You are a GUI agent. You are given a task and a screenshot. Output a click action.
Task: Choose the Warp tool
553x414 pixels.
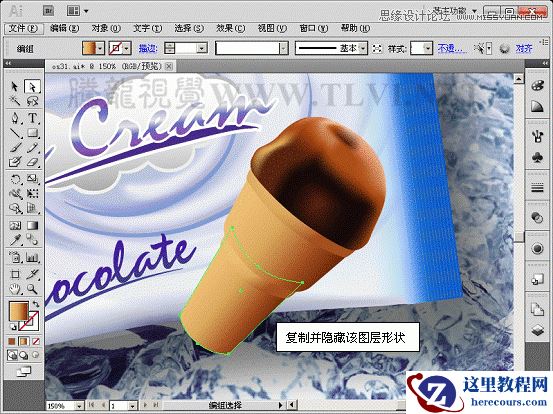15,194
